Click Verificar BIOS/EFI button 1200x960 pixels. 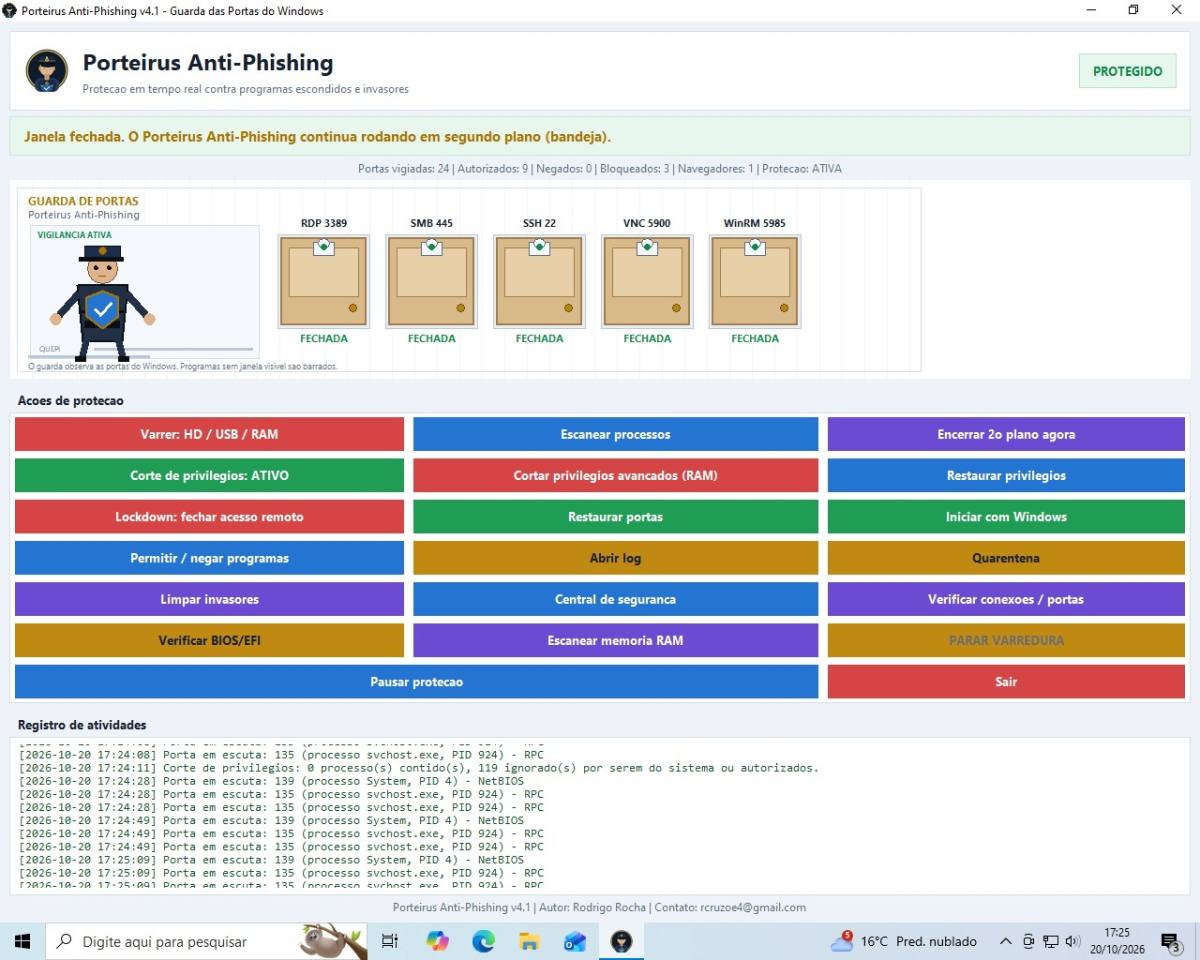pos(209,640)
